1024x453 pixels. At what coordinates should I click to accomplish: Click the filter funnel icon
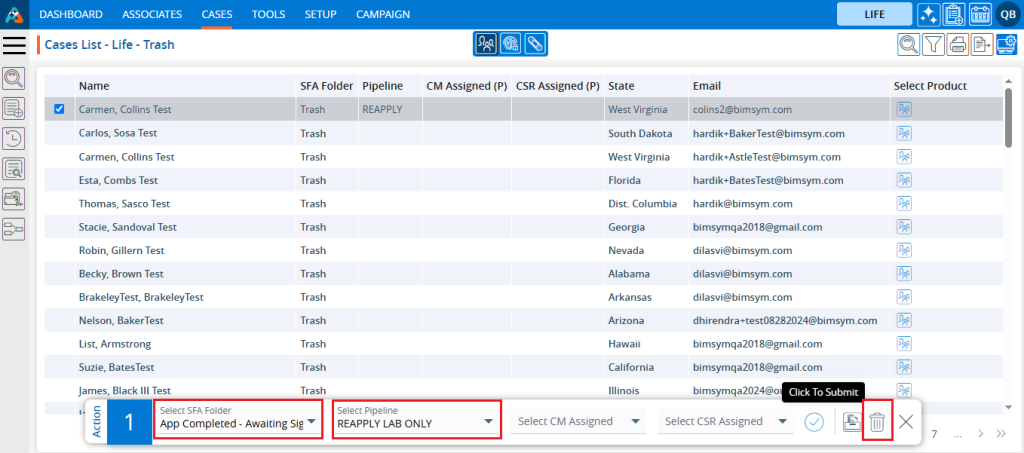(933, 44)
